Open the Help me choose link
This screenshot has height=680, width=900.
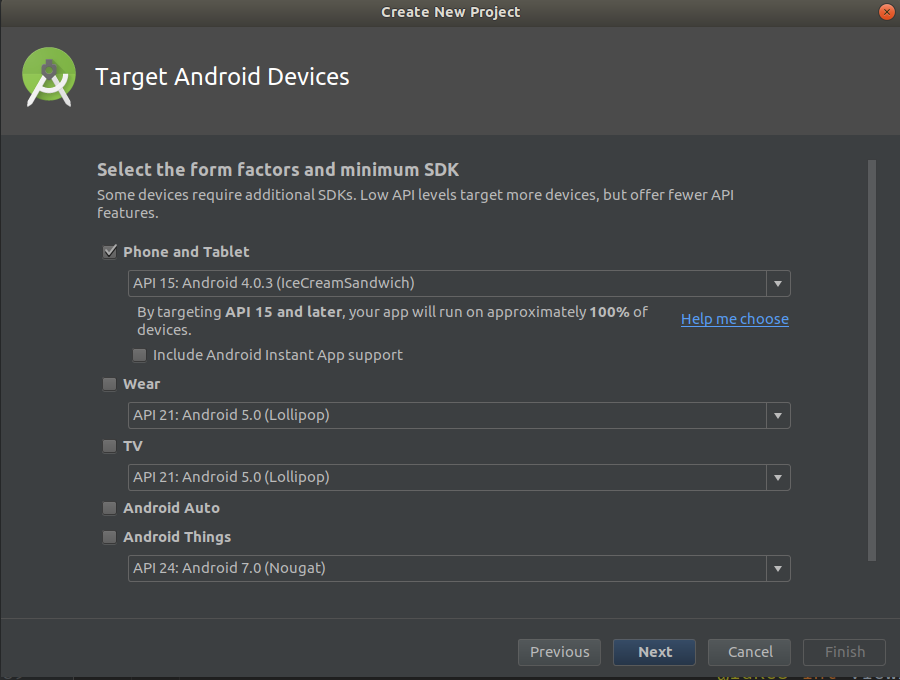tap(735, 319)
